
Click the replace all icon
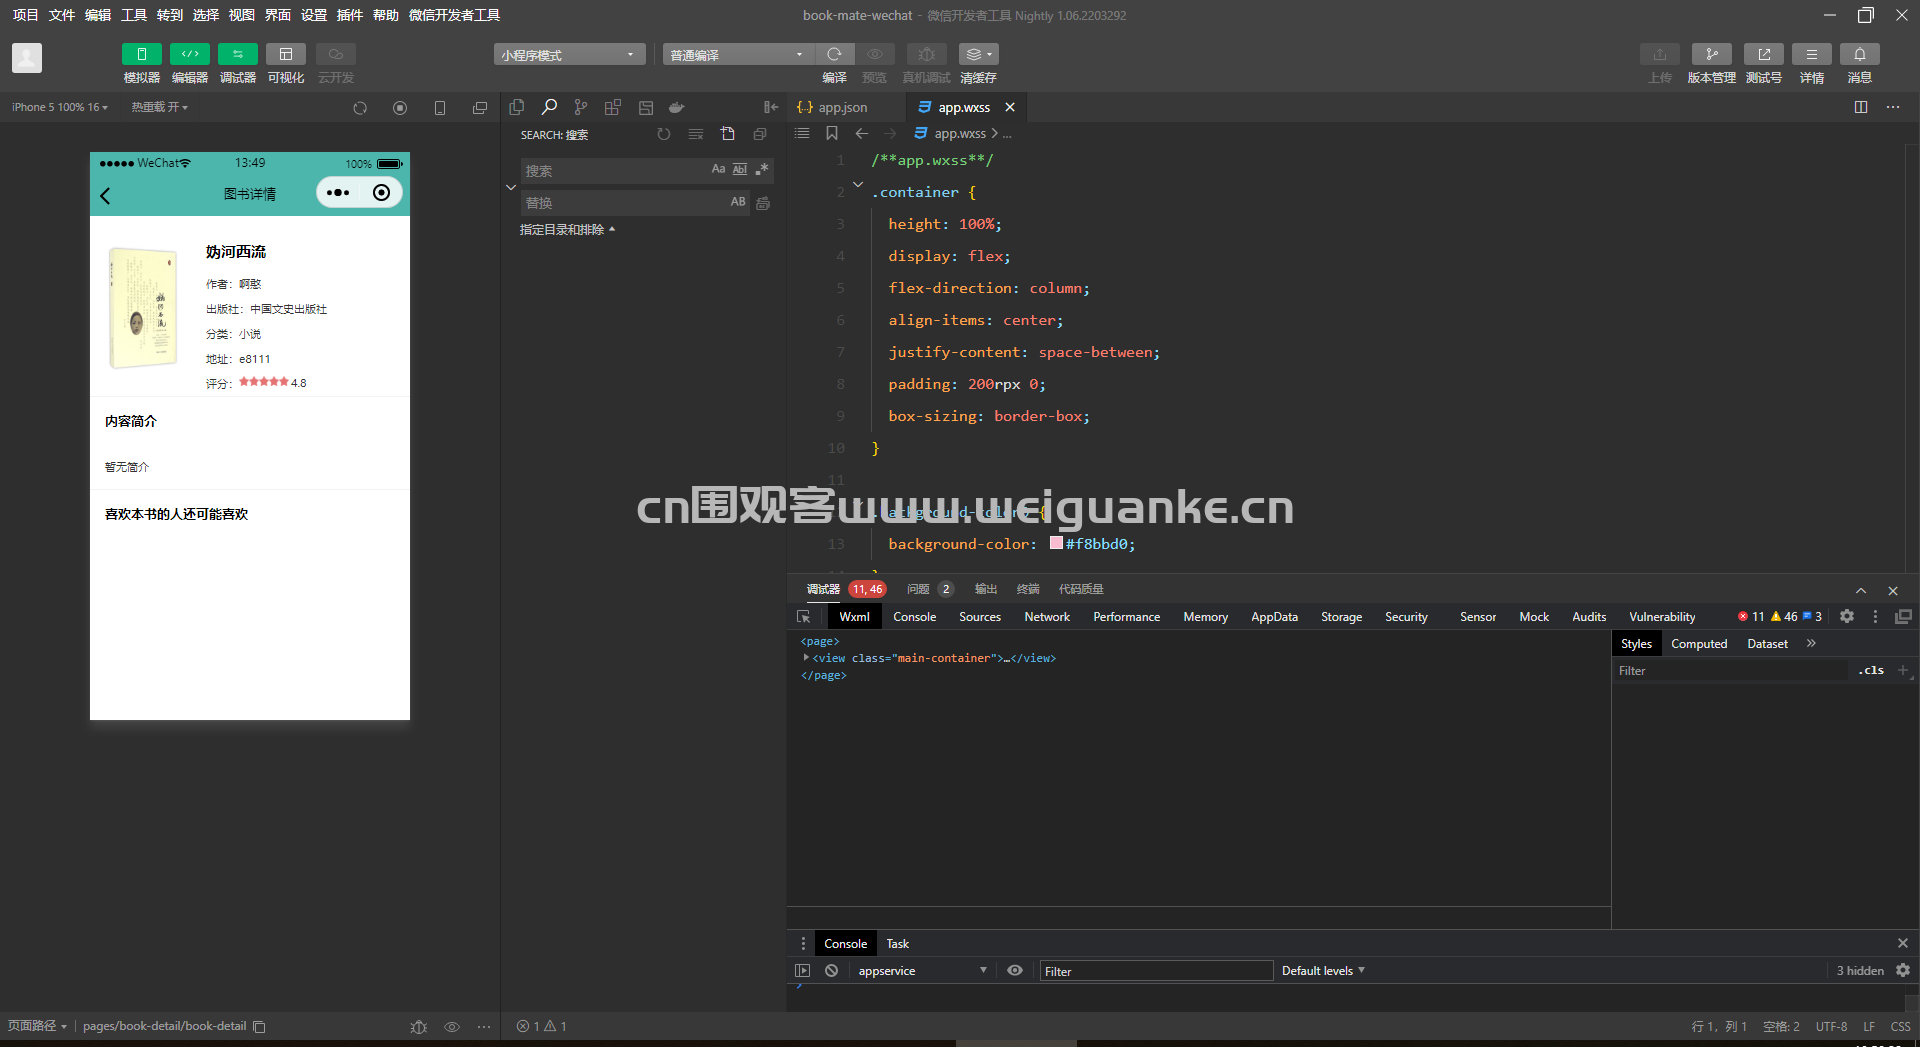click(x=763, y=203)
